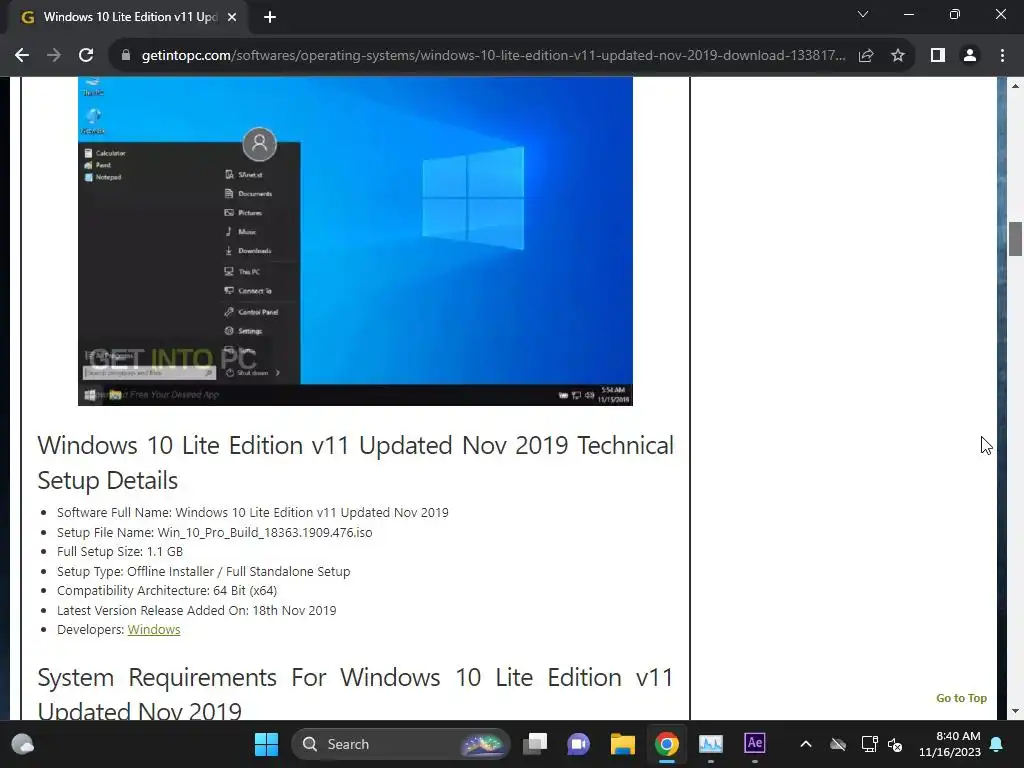Click the 'Software Full Name' list item

(253, 513)
